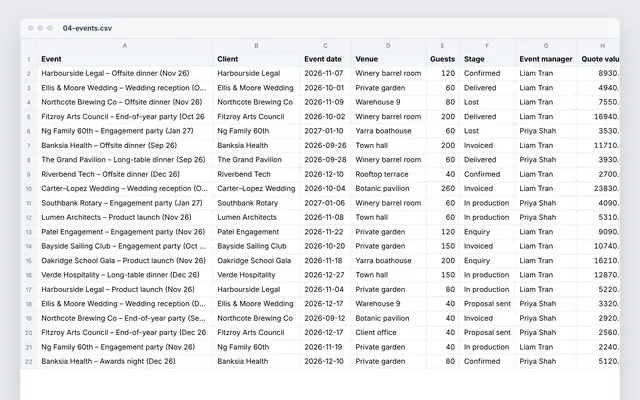Click the 'Event' header cell
640x400 pixels.
click(125, 59)
